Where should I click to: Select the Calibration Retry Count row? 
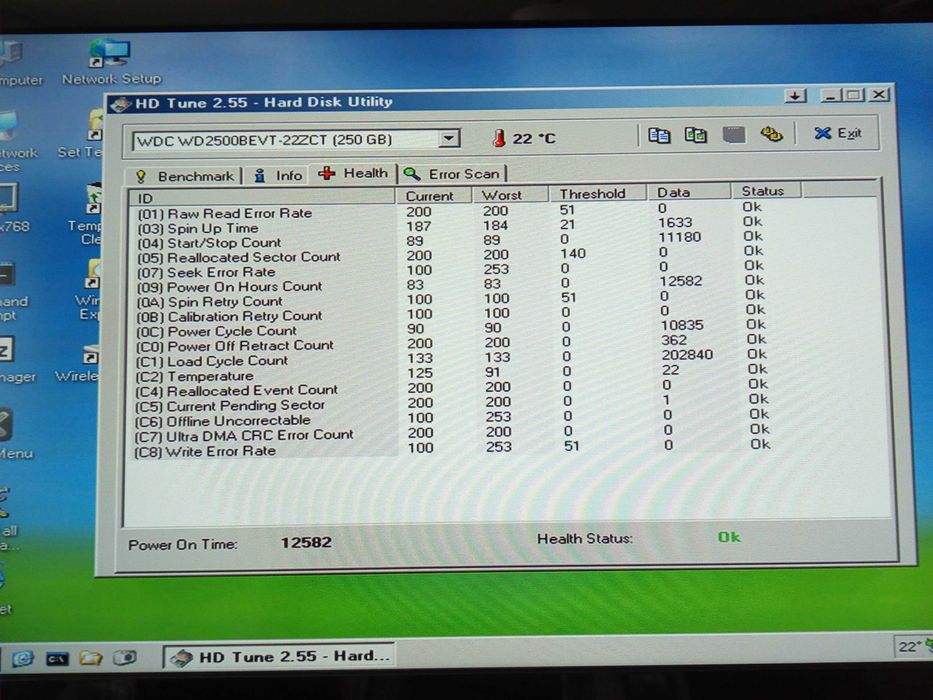[x=452, y=314]
